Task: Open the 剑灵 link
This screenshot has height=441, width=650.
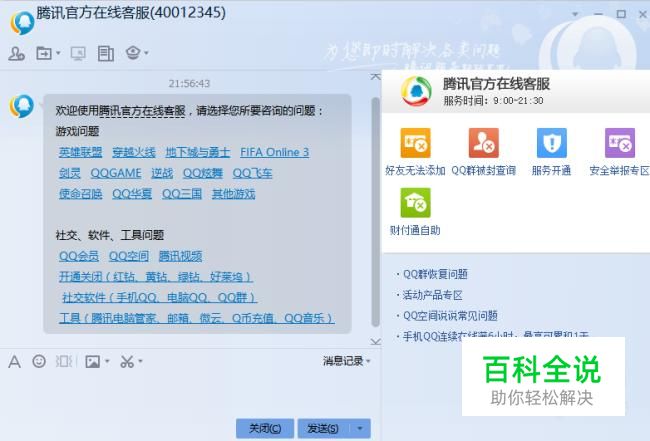Action: coord(70,173)
